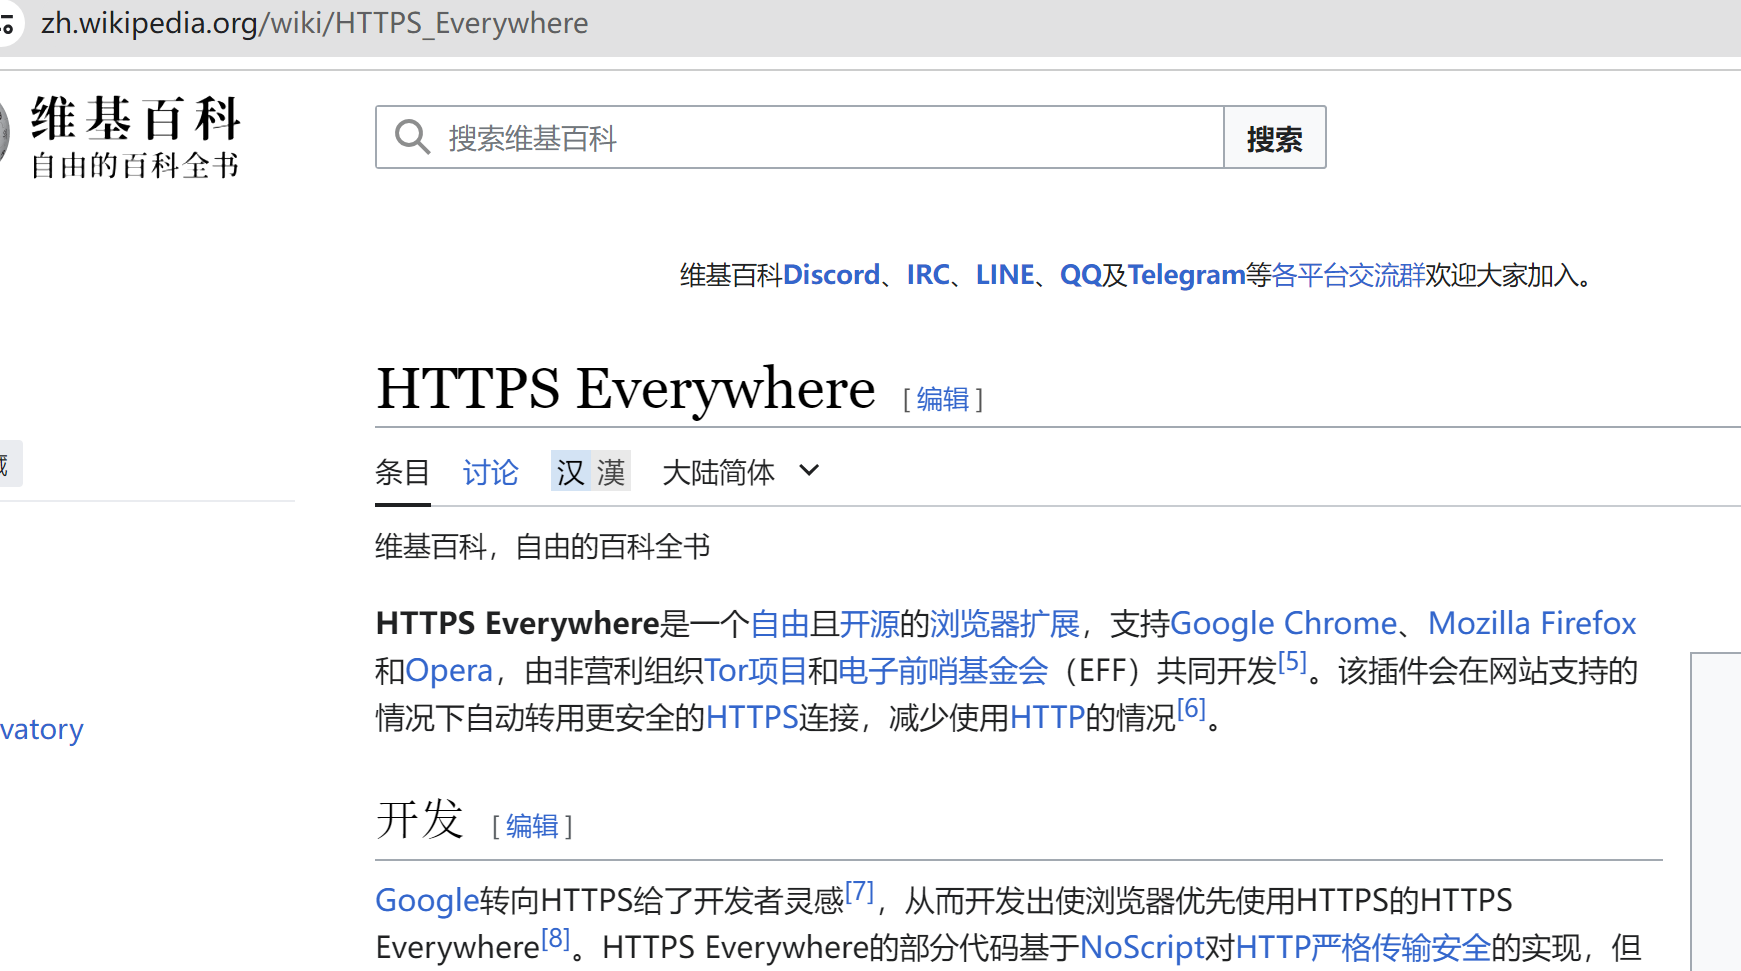Click 编辑 beside the 开发 section heading
This screenshot has width=1741, height=971.
pos(531,825)
